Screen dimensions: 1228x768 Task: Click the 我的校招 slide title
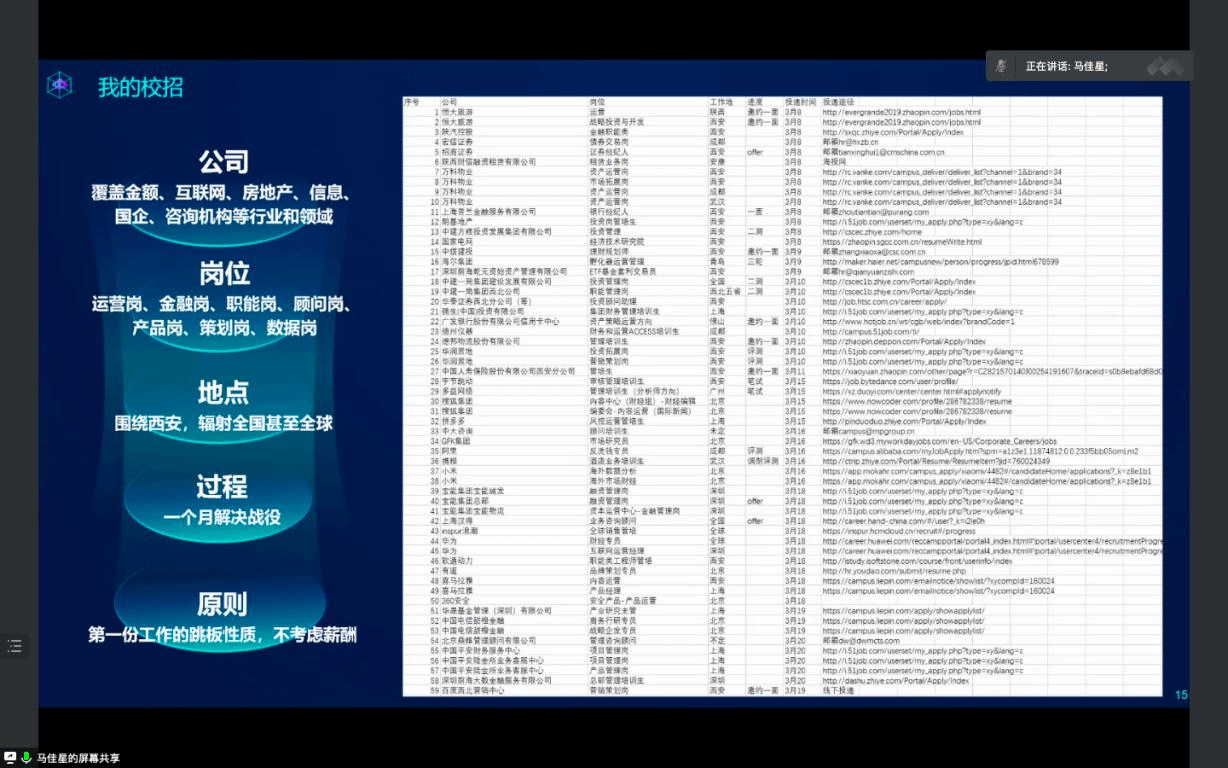(x=140, y=87)
